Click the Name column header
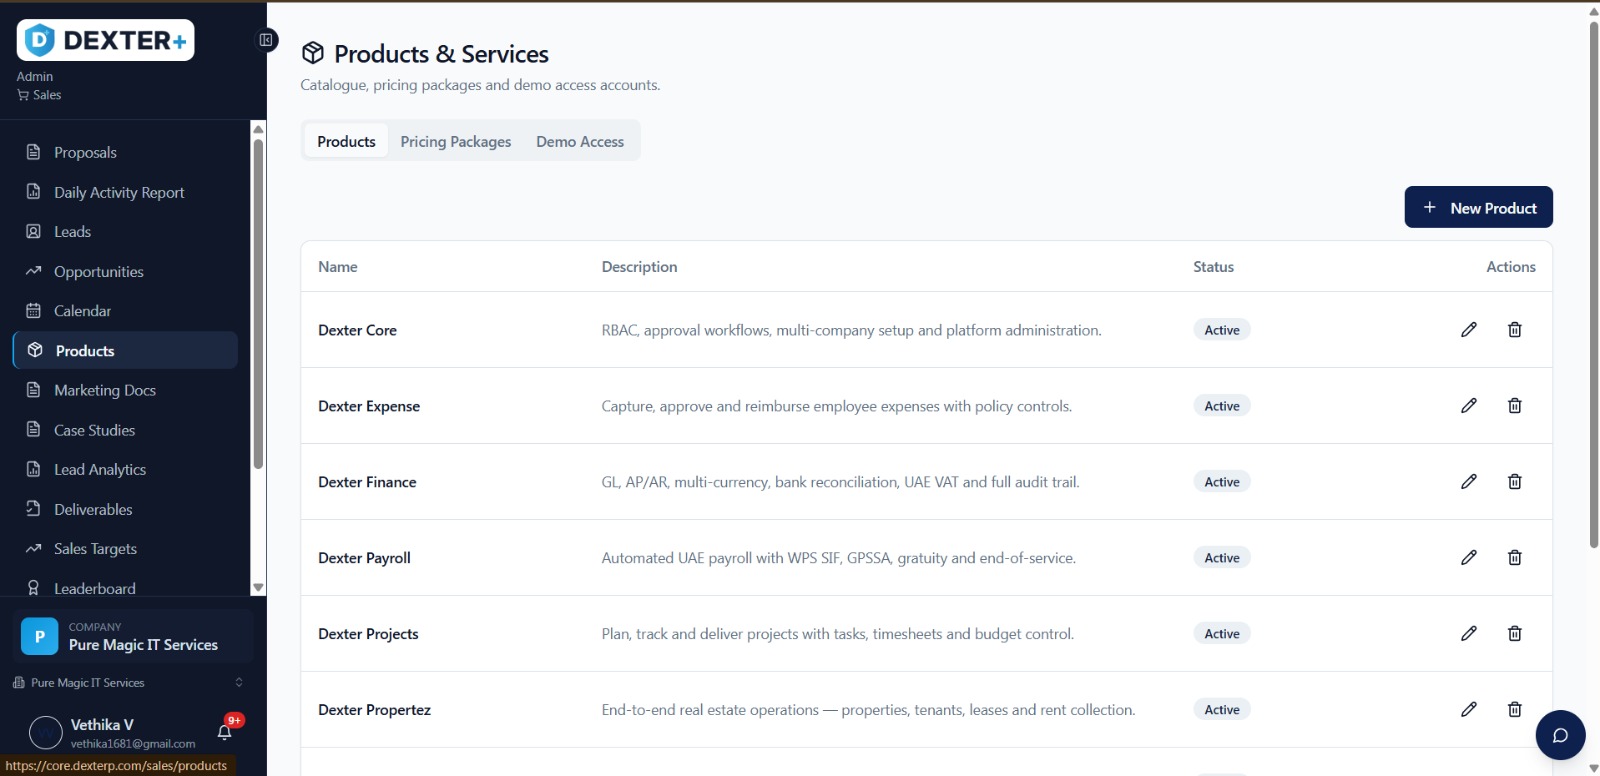 (338, 267)
